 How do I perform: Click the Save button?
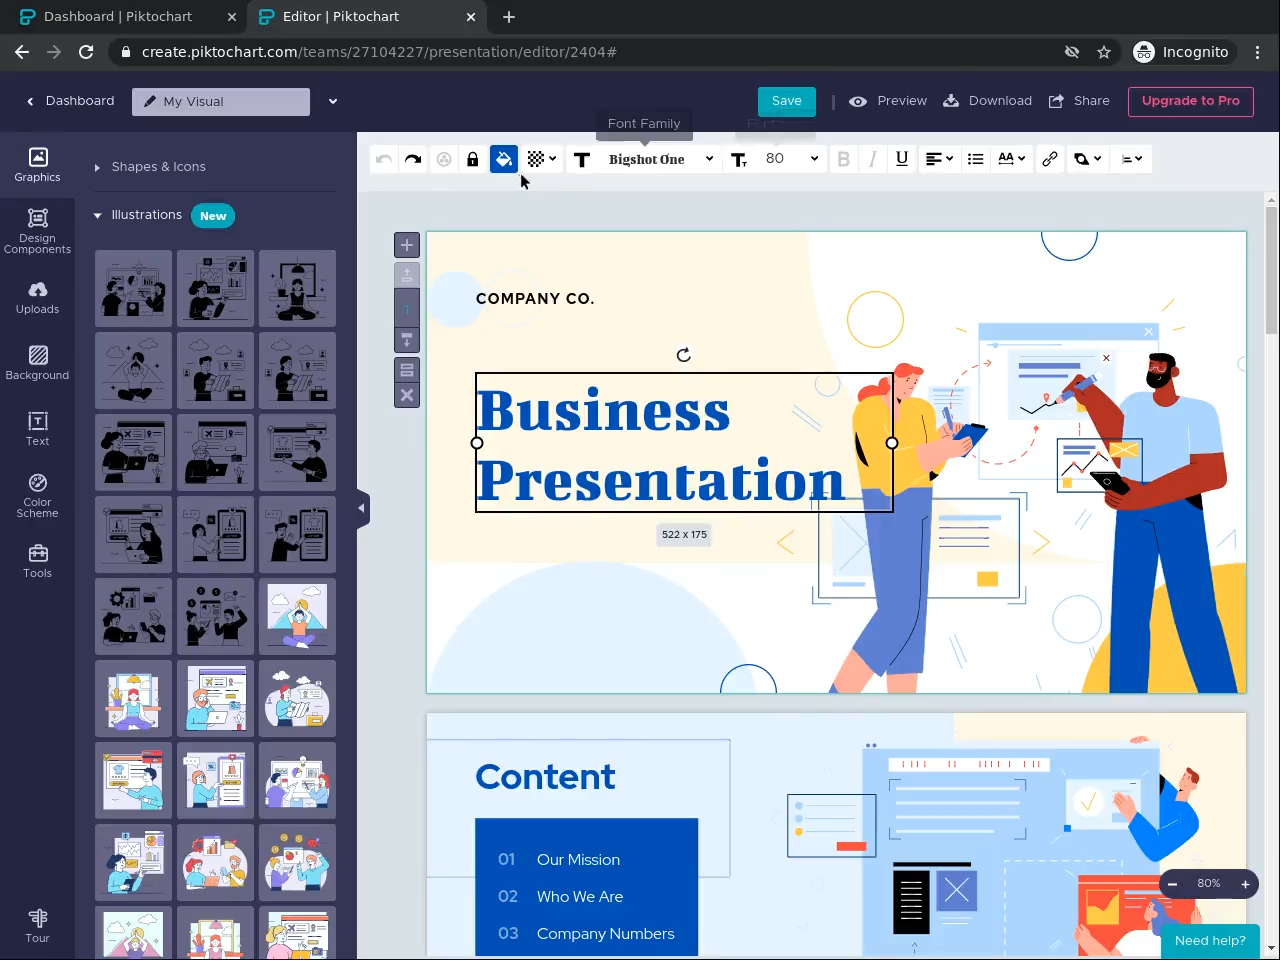point(786,101)
